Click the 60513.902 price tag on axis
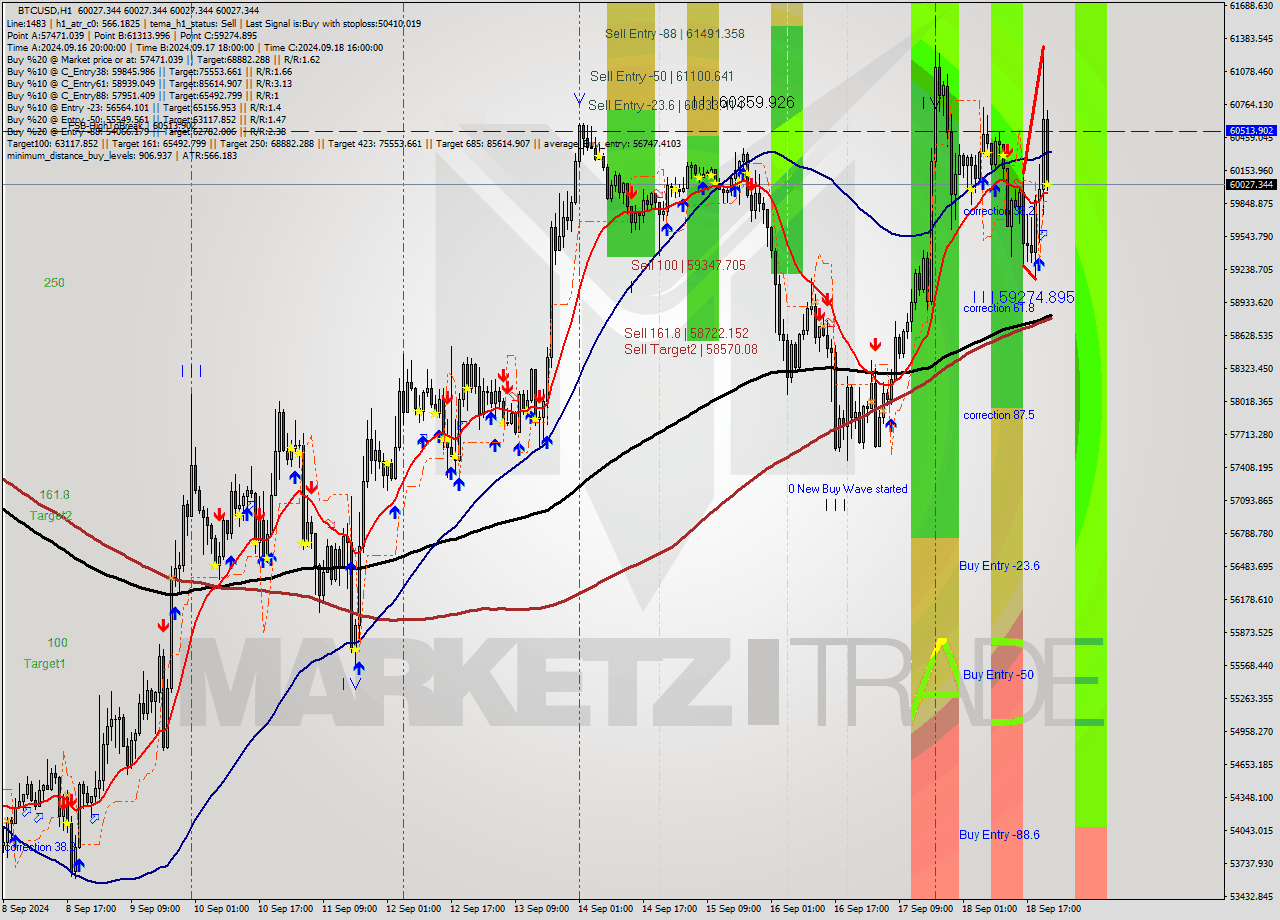Screen dimensions: 1280x920 [x=1251, y=130]
